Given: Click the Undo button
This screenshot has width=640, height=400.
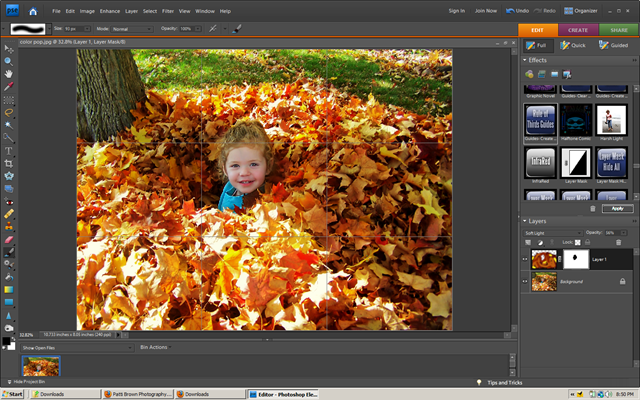Looking at the screenshot, I should [x=518, y=11].
